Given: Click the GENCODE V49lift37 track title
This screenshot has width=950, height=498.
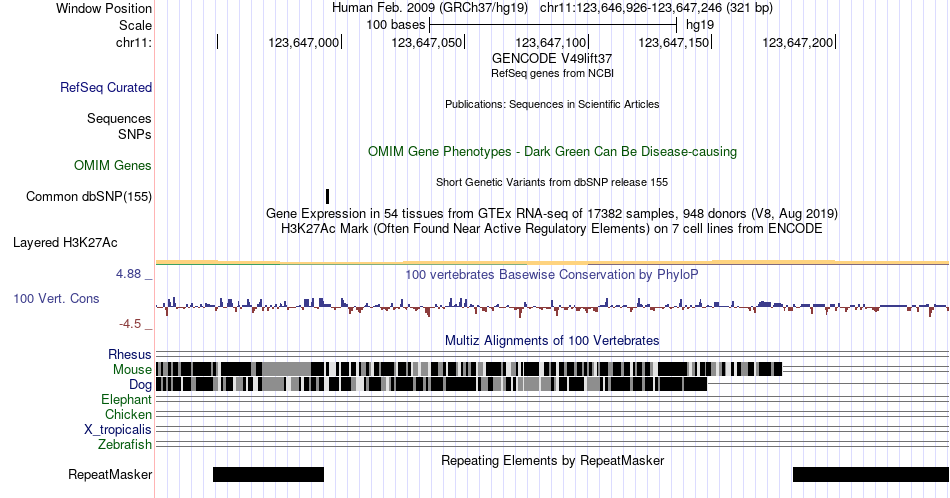Looking at the screenshot, I should click(x=552, y=59).
